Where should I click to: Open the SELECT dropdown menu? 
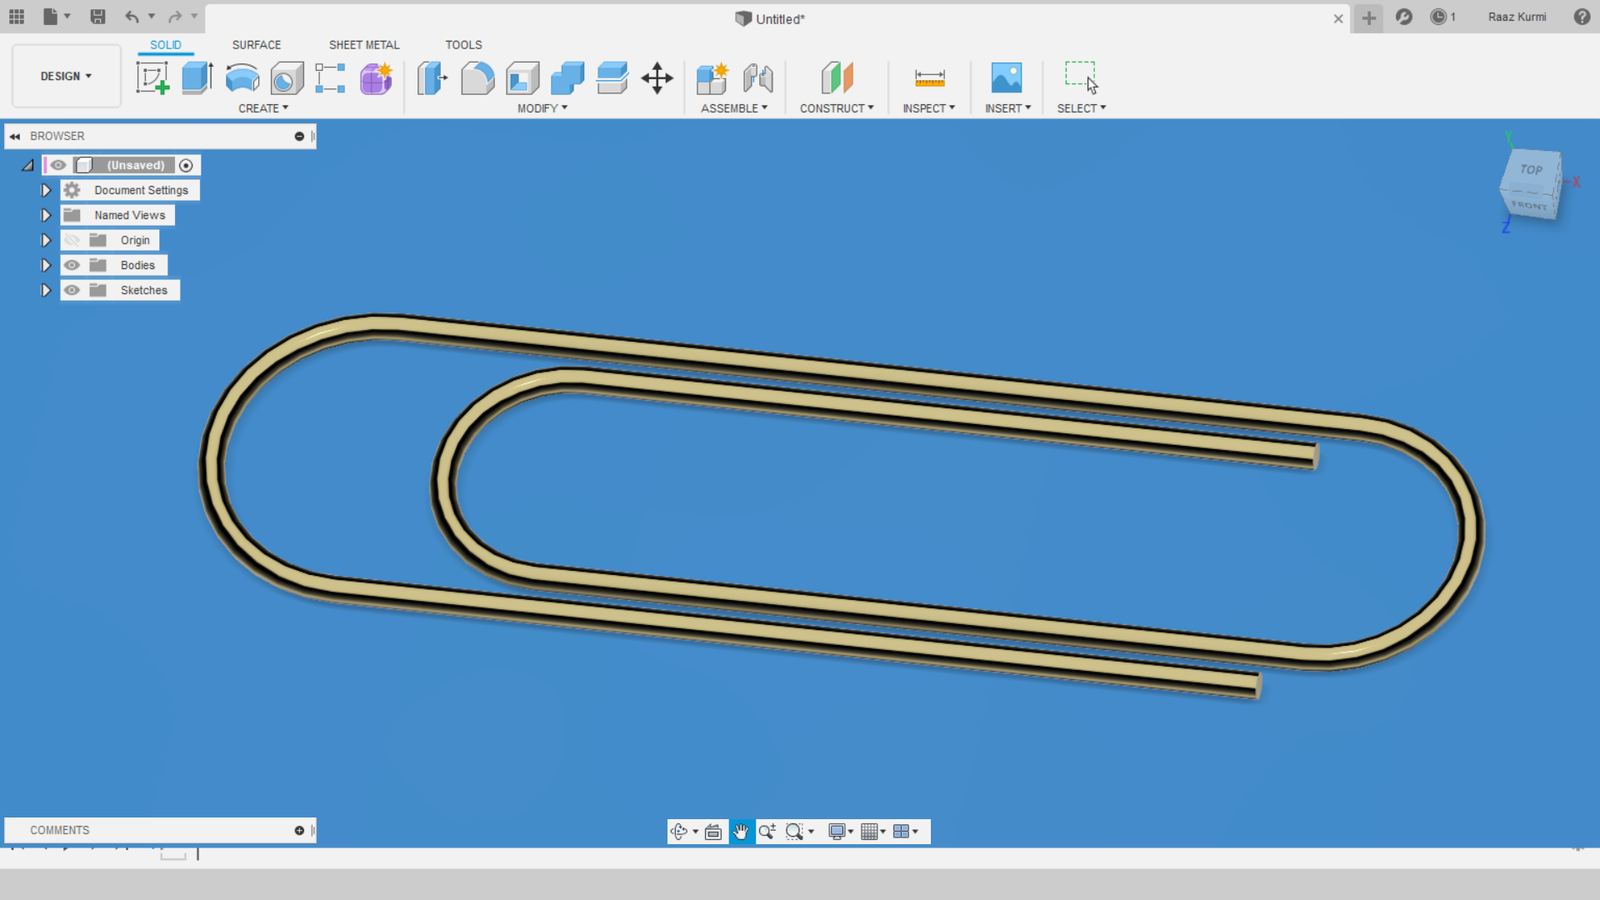[1082, 108]
